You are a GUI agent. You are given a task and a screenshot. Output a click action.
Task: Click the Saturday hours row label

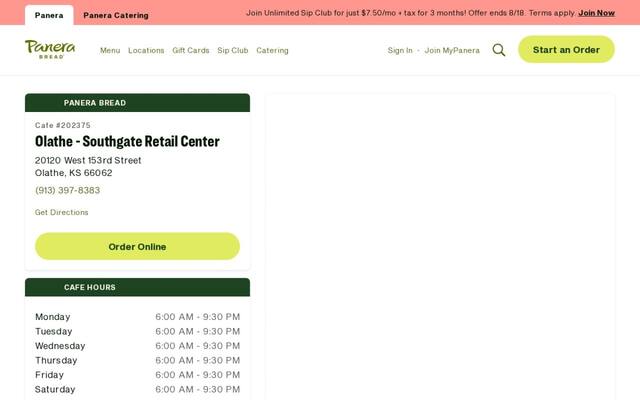55,389
